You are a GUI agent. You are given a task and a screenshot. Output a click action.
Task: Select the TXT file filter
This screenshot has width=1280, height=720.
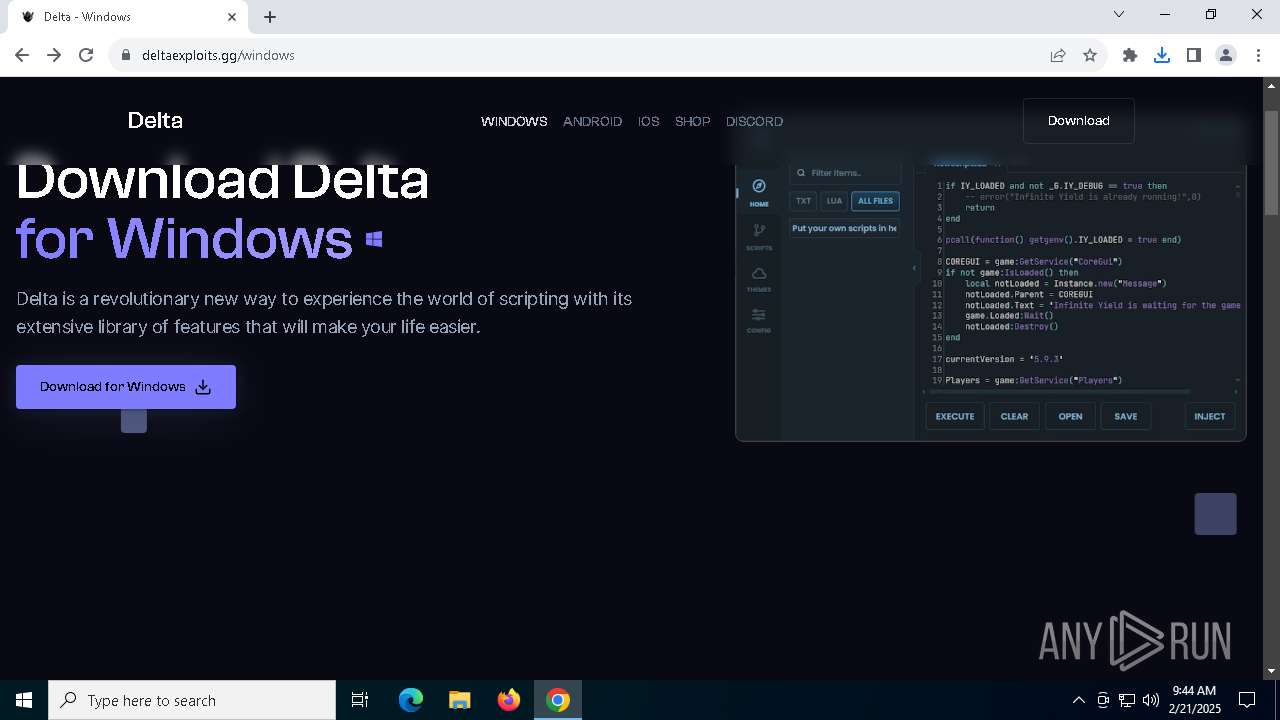803,201
